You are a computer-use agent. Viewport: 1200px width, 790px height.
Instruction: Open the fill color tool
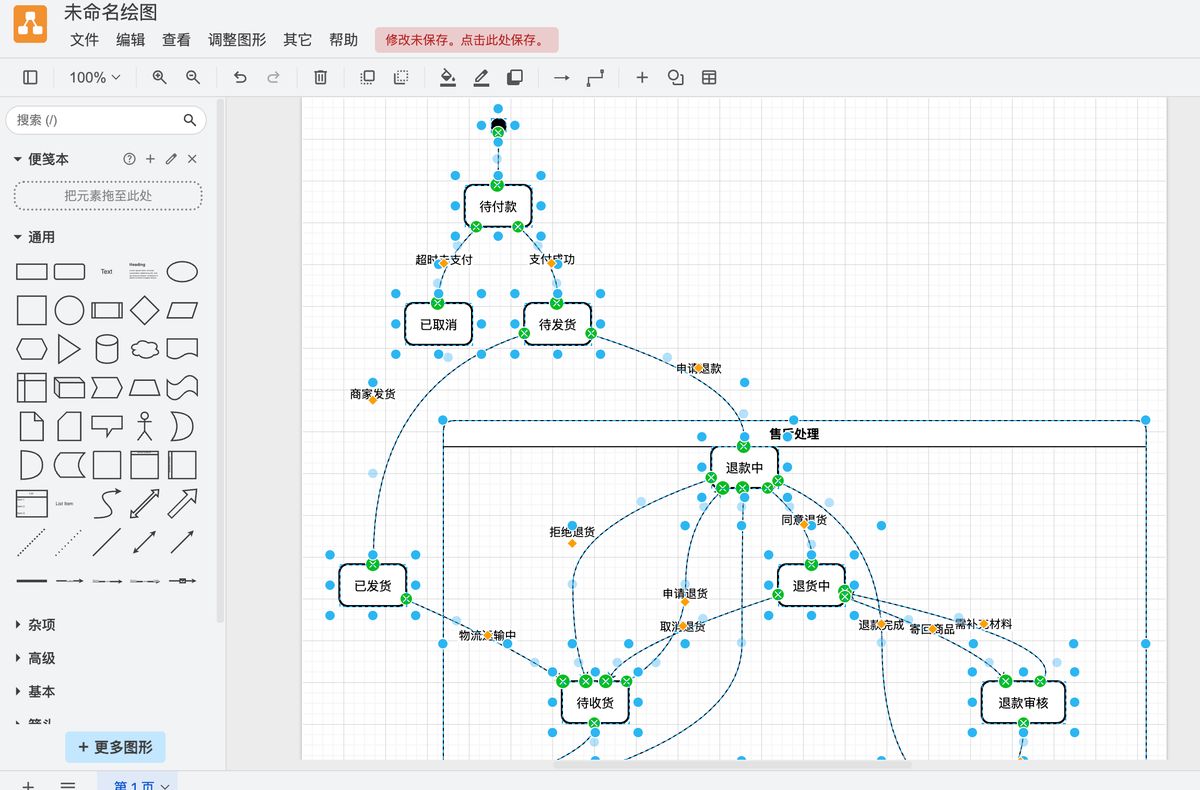(x=448, y=77)
